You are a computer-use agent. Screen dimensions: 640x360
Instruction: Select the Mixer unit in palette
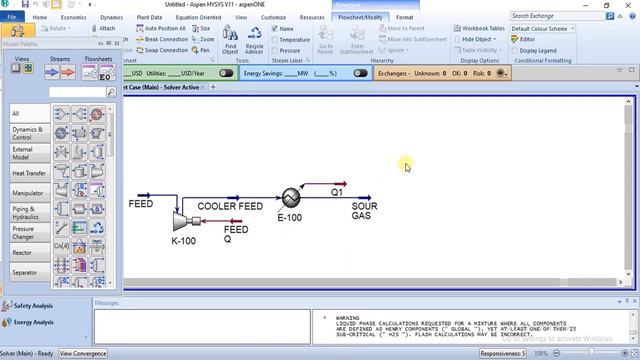(61, 114)
